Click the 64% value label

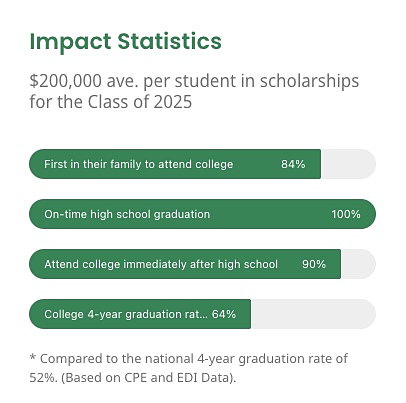[224, 314]
